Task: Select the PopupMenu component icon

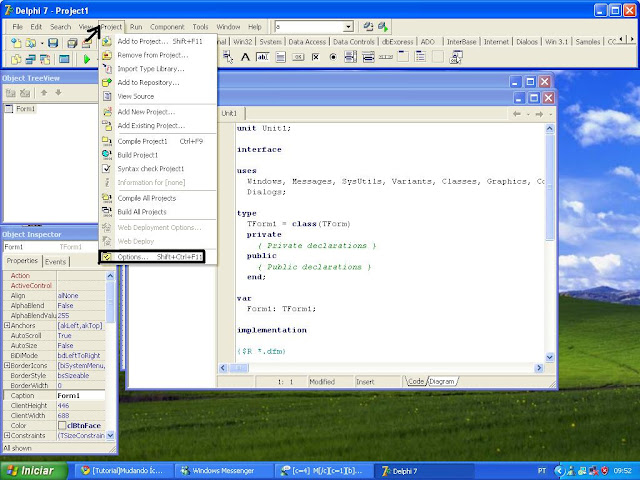Action: pyautogui.click(x=228, y=57)
